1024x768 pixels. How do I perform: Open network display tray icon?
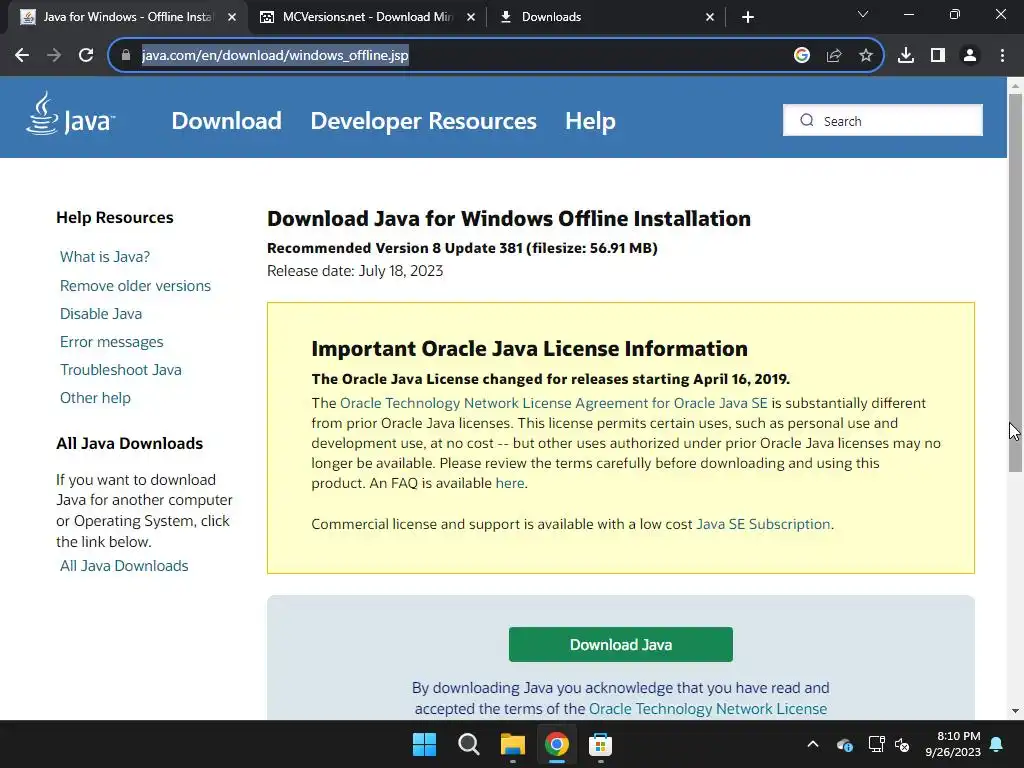coord(876,744)
